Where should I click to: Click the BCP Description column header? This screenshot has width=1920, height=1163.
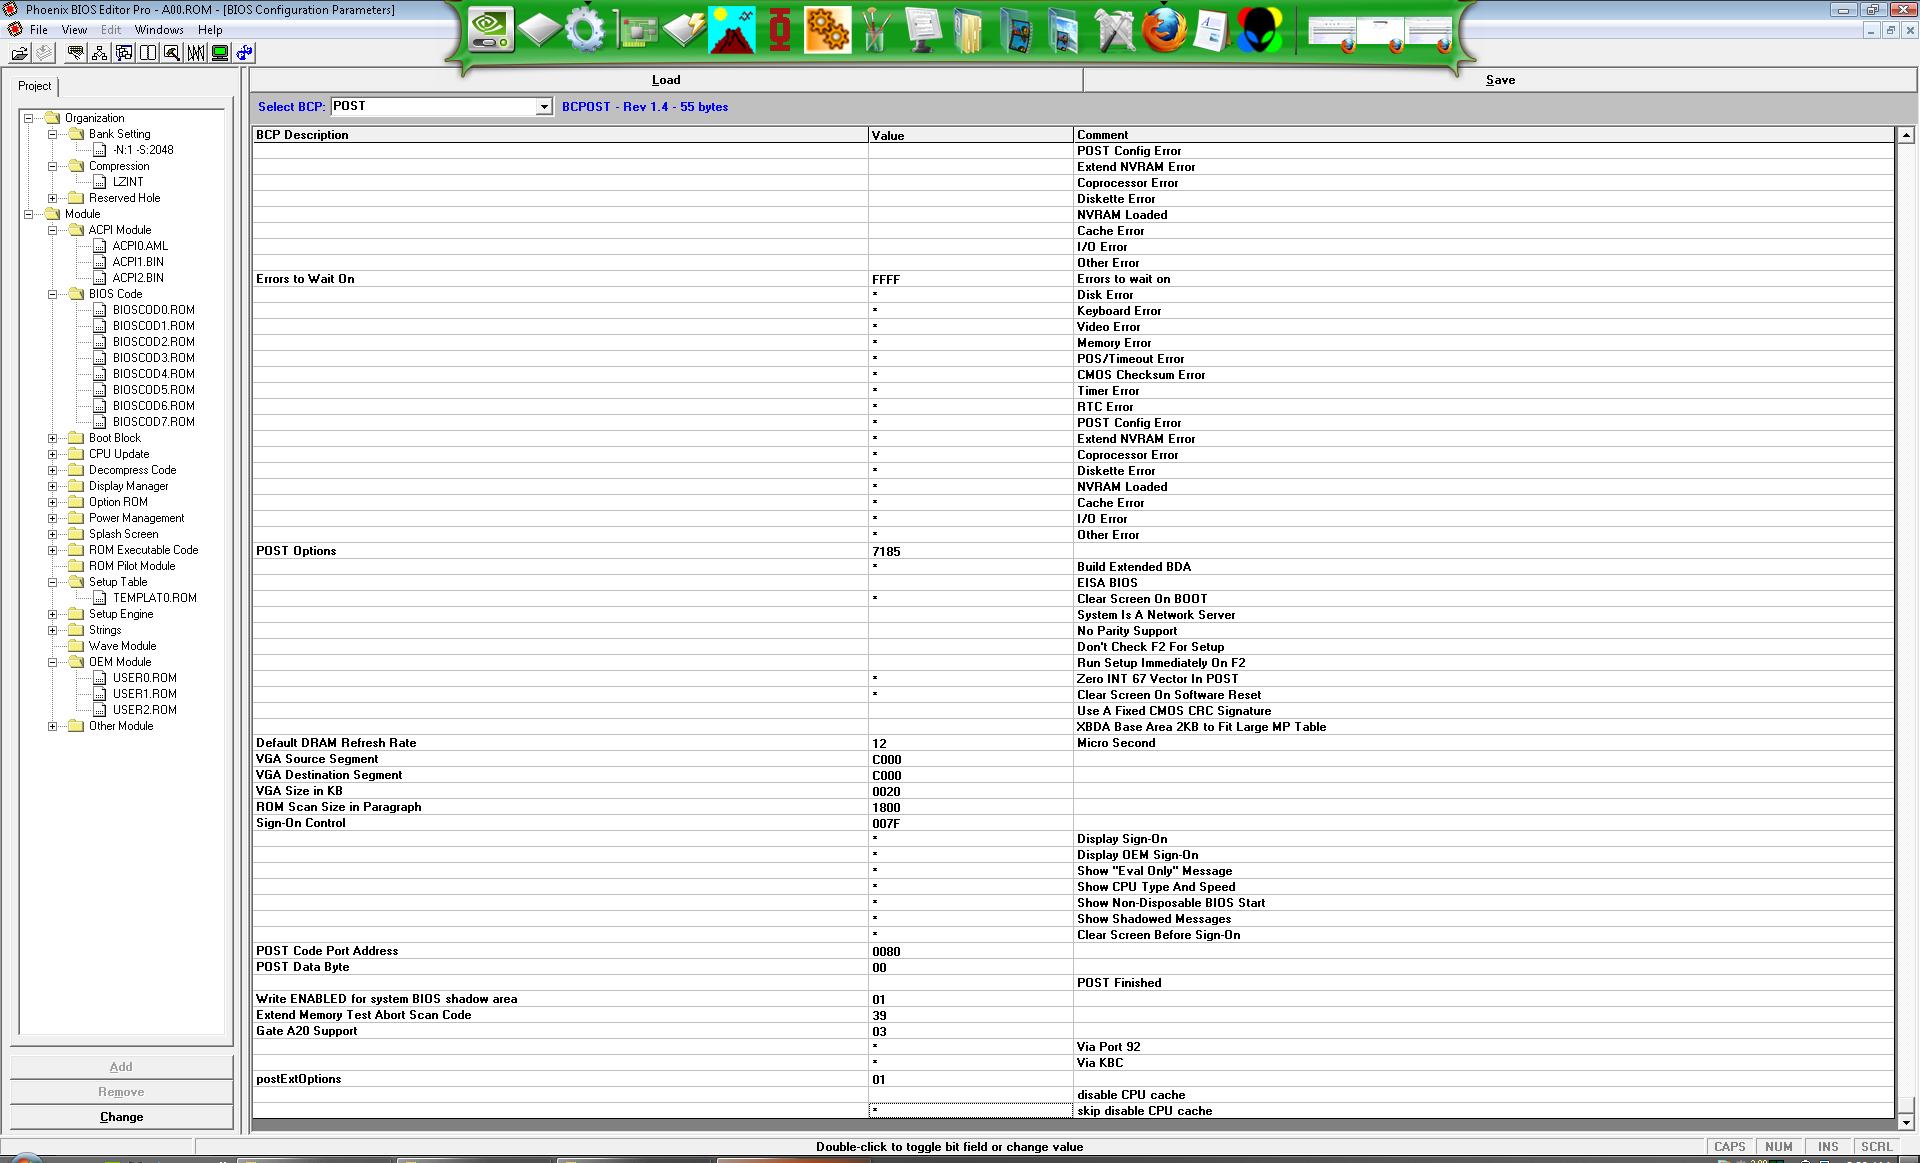pos(560,135)
